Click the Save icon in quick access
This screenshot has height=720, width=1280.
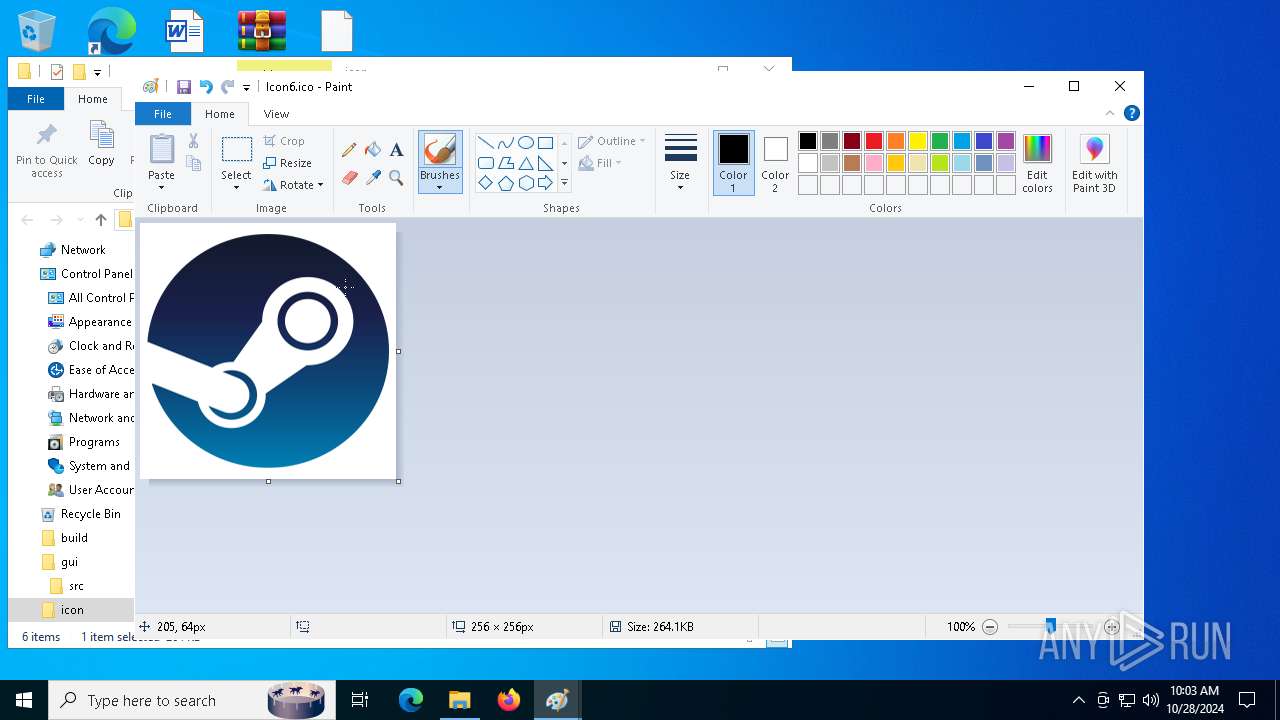click(184, 87)
